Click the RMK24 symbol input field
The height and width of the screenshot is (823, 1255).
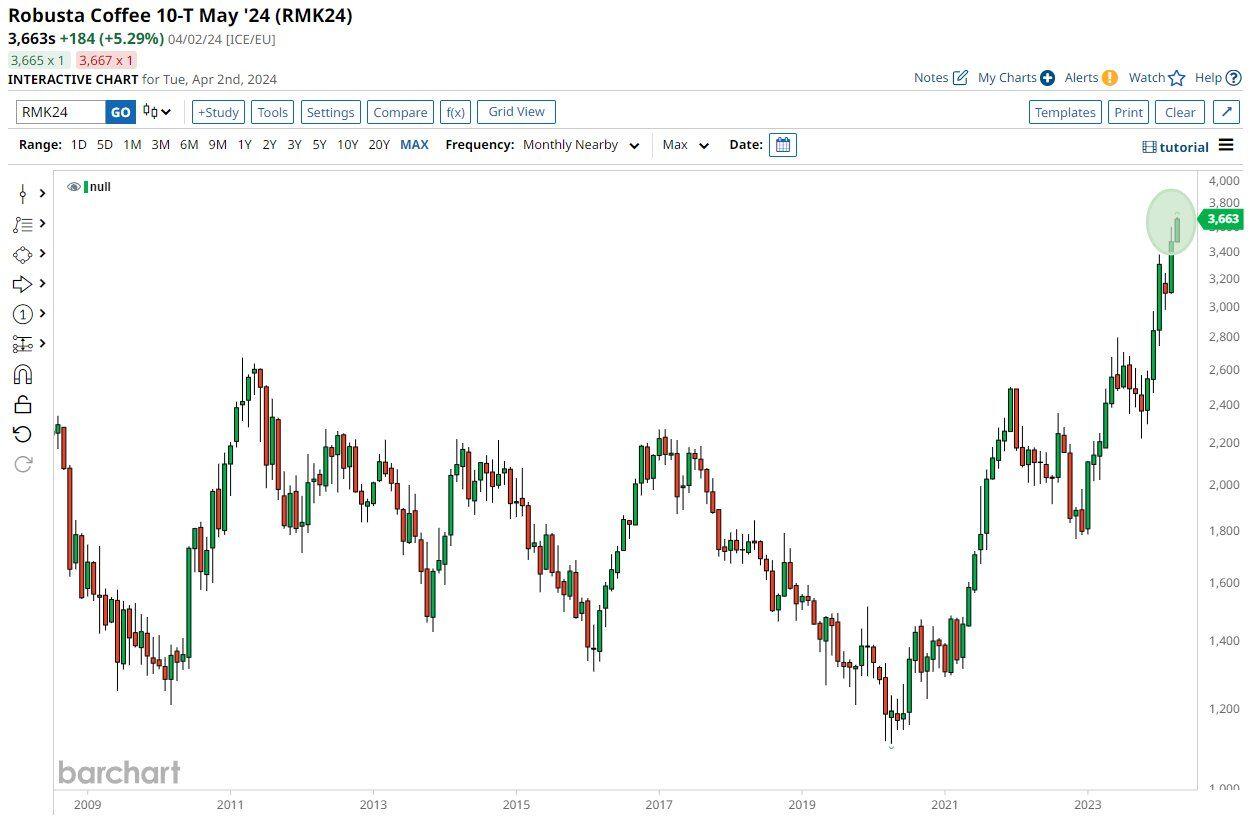61,112
